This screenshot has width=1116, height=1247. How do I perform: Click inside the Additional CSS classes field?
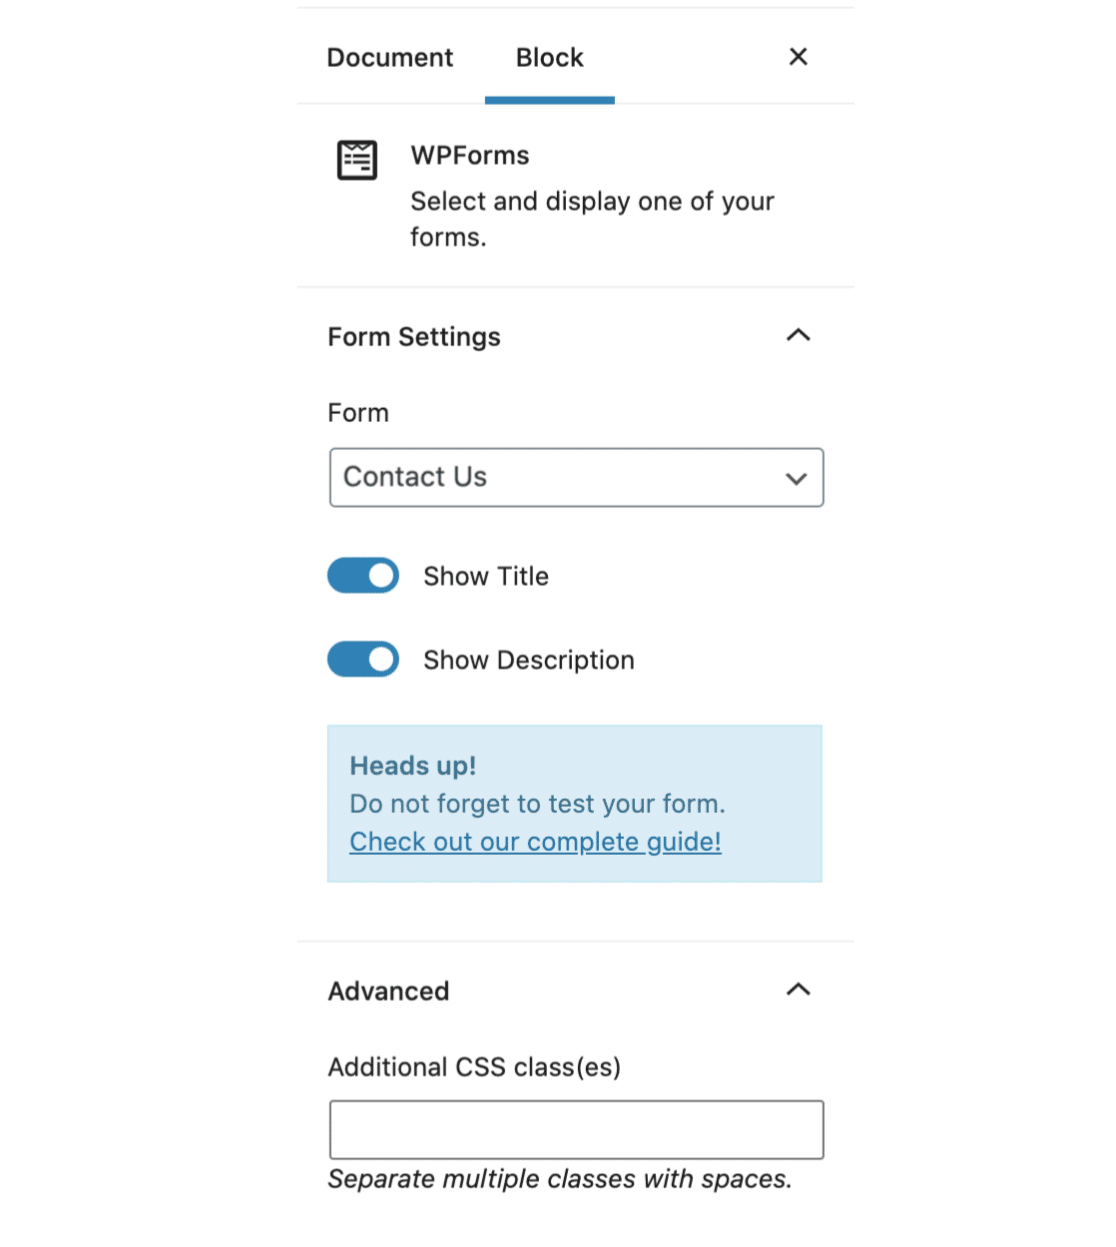click(x=576, y=1130)
